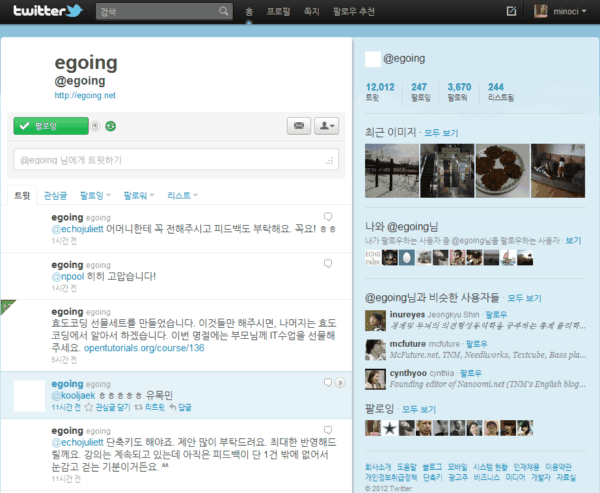Open the http://egoing.net link
This screenshot has width=600, height=493.
tap(85, 95)
